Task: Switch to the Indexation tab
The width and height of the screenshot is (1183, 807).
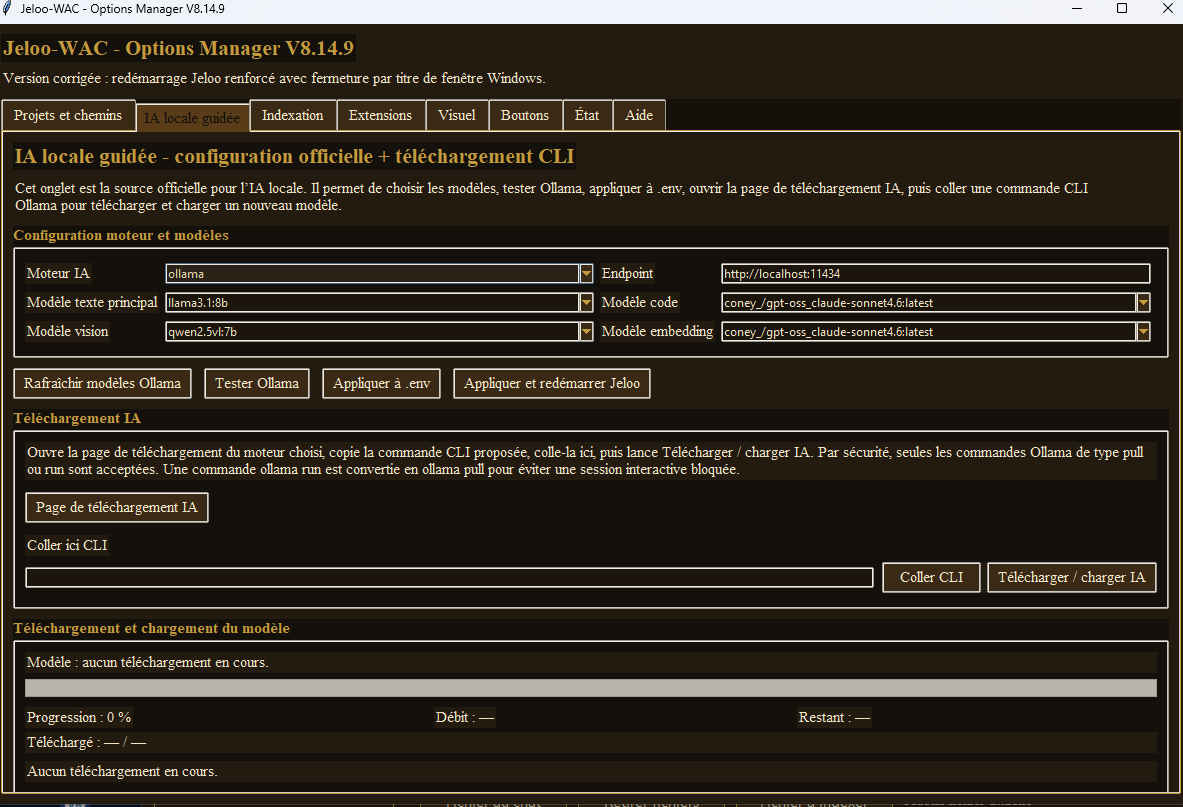Action: coord(293,115)
